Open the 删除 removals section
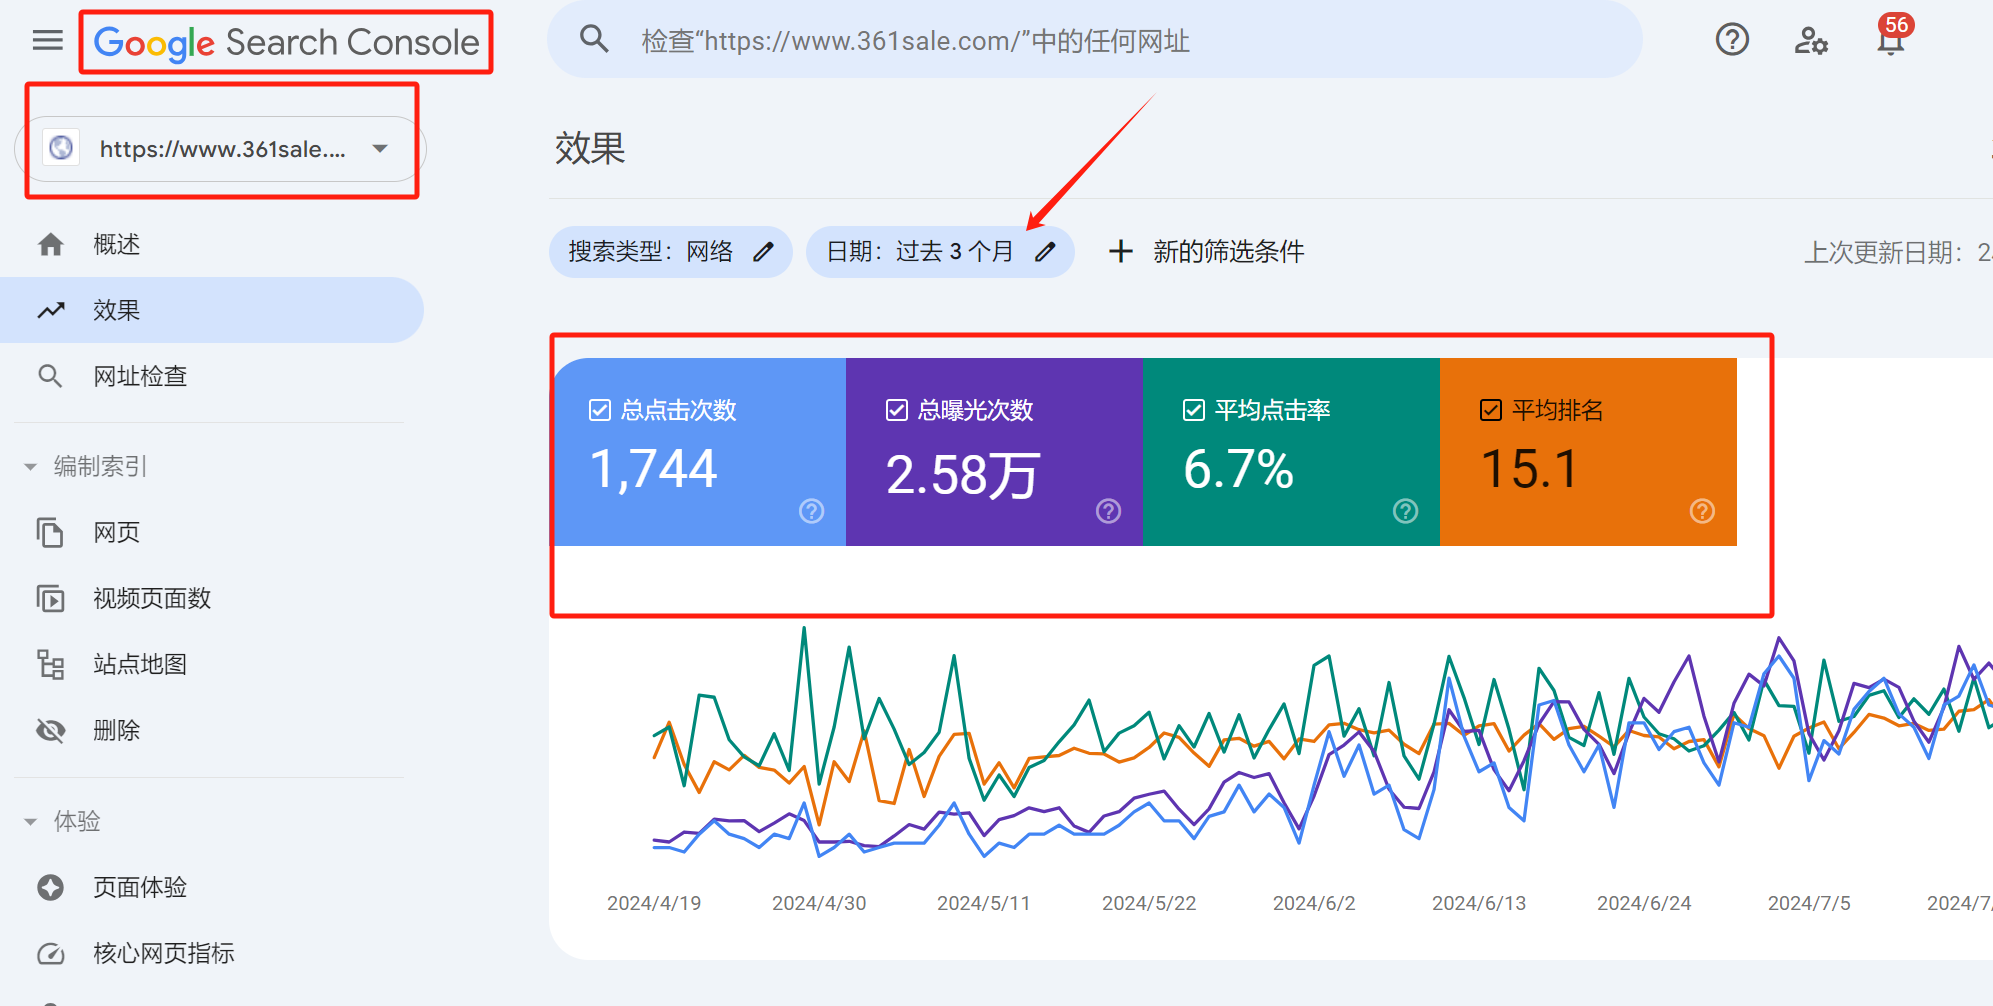The width and height of the screenshot is (1993, 1006). 116,730
